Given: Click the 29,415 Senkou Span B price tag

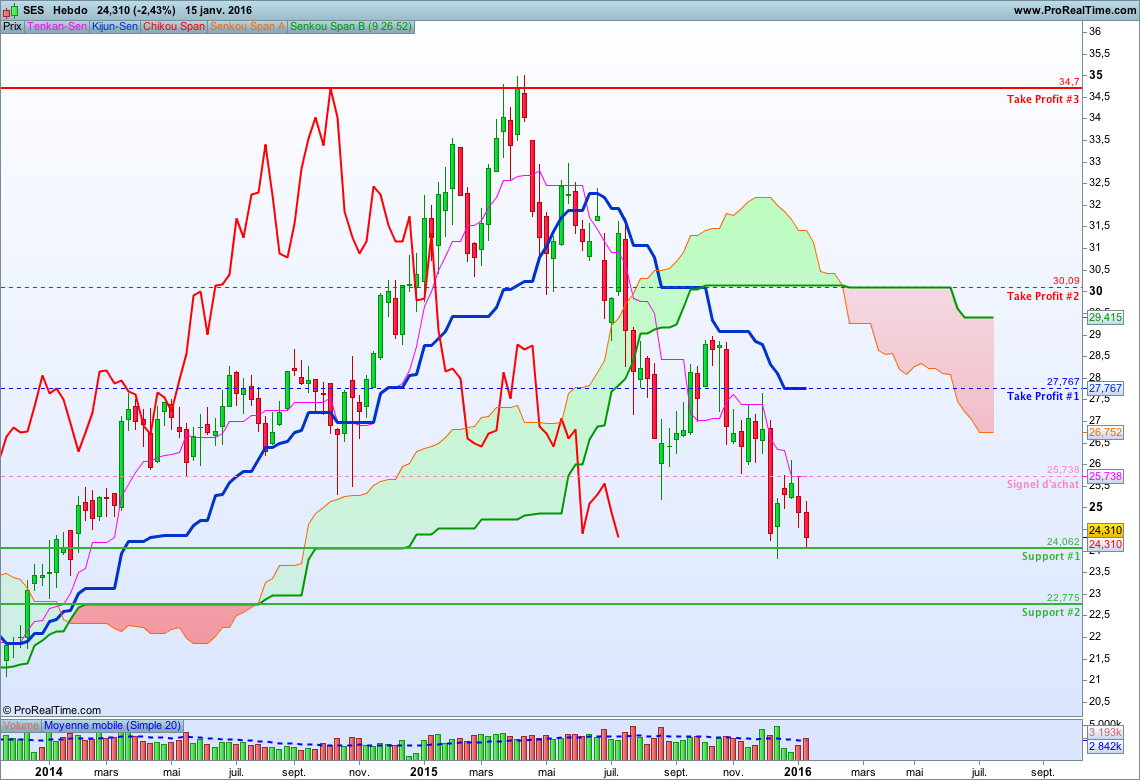Looking at the screenshot, I should tap(1105, 317).
